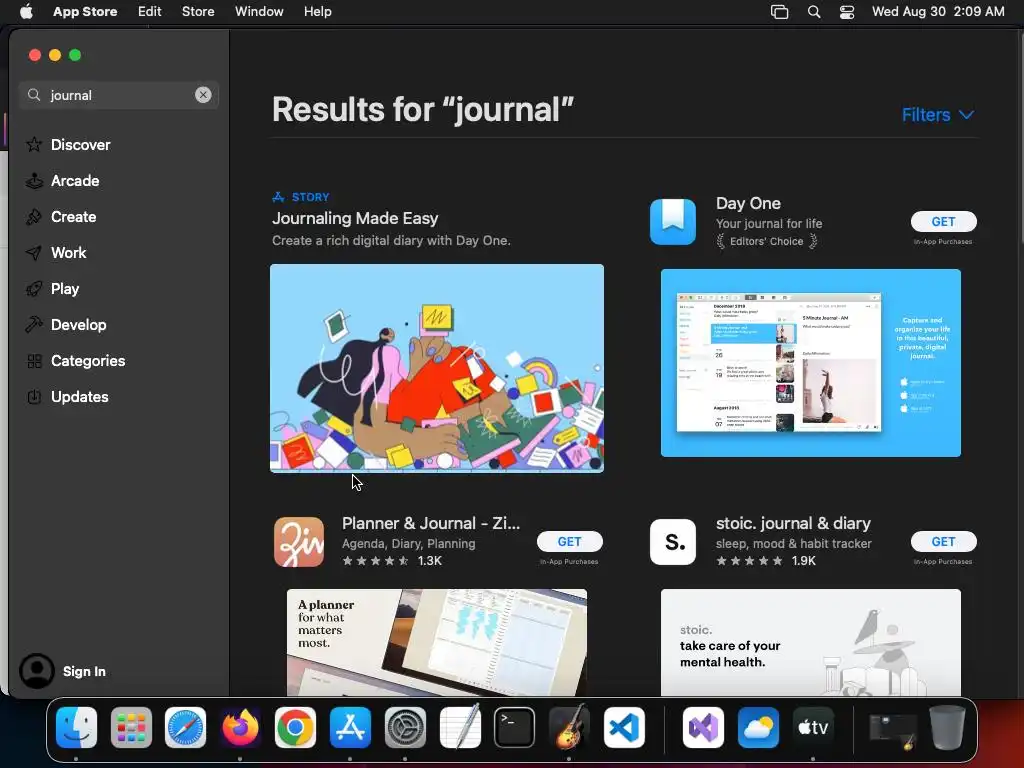Get the stoic. journal & diary app
1024x768 pixels.
click(943, 541)
